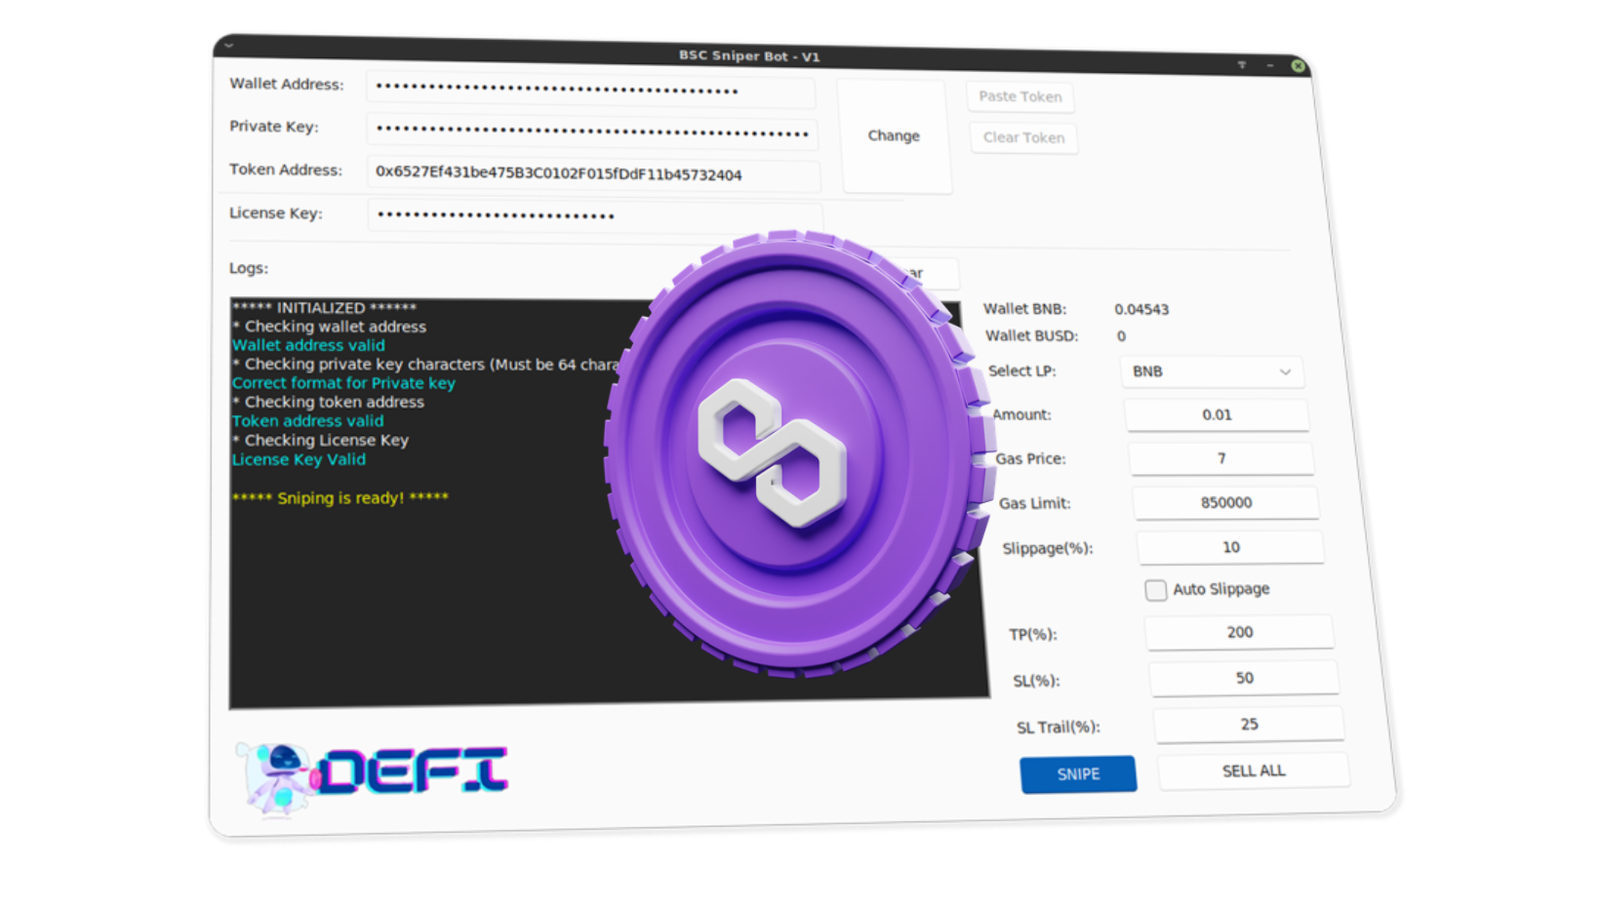Click the Clear Token button
Screen dimensions: 1600x901
click(1024, 138)
